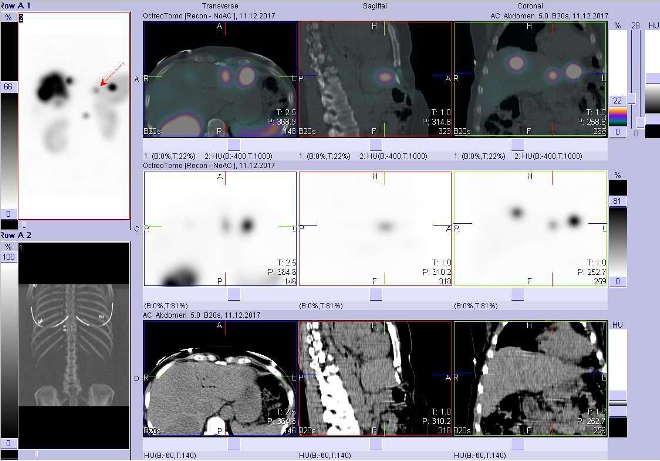Click the fused Coronal PET/CT view
Viewport: 660px width, 461px height.
point(530,80)
